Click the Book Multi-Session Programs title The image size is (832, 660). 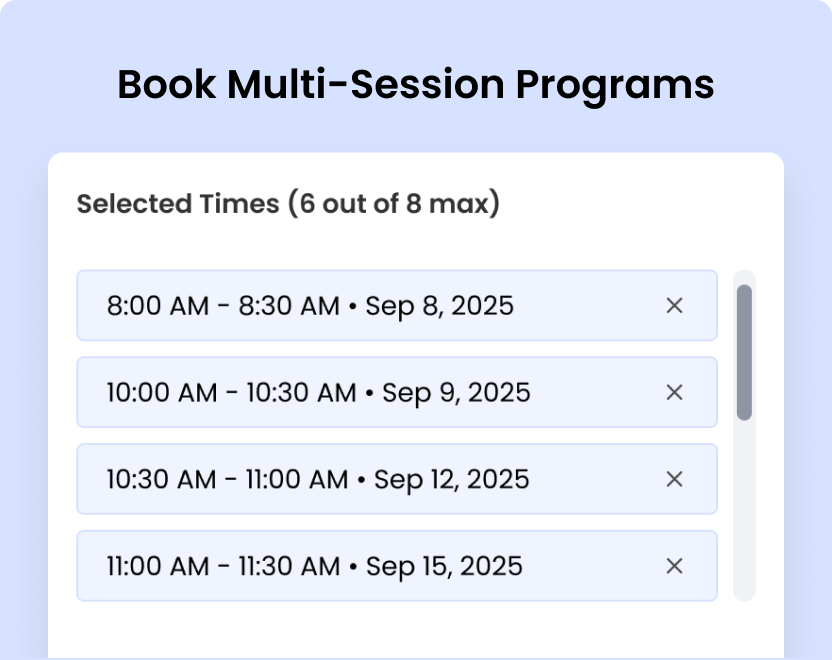coord(416,85)
